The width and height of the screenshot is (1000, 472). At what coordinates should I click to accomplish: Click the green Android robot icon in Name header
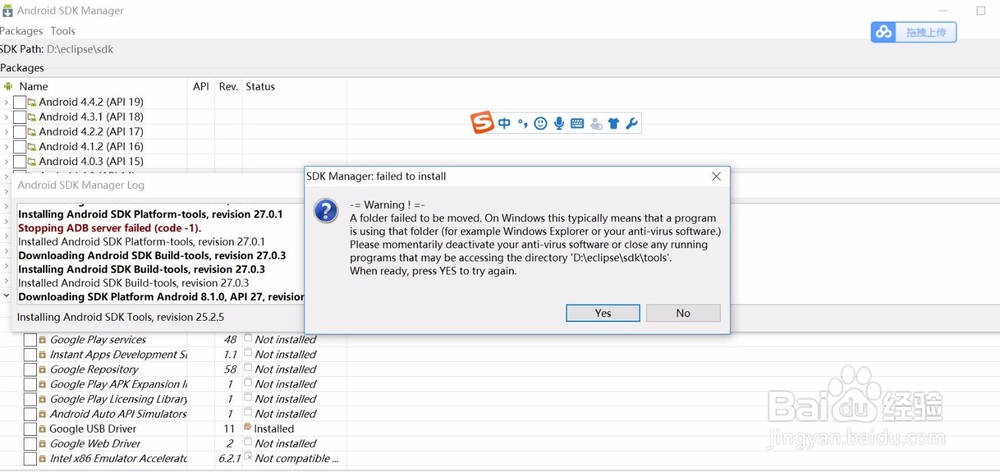[x=8, y=86]
